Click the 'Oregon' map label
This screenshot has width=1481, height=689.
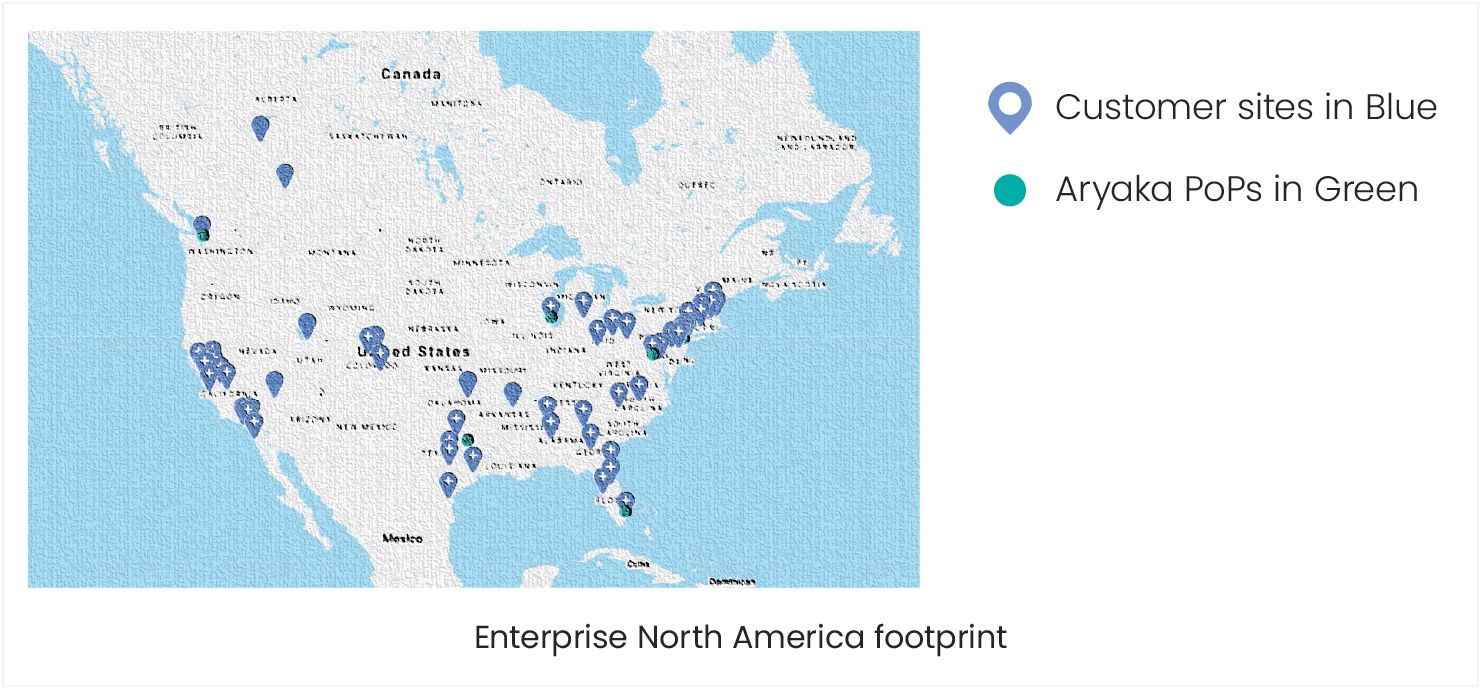point(220,297)
